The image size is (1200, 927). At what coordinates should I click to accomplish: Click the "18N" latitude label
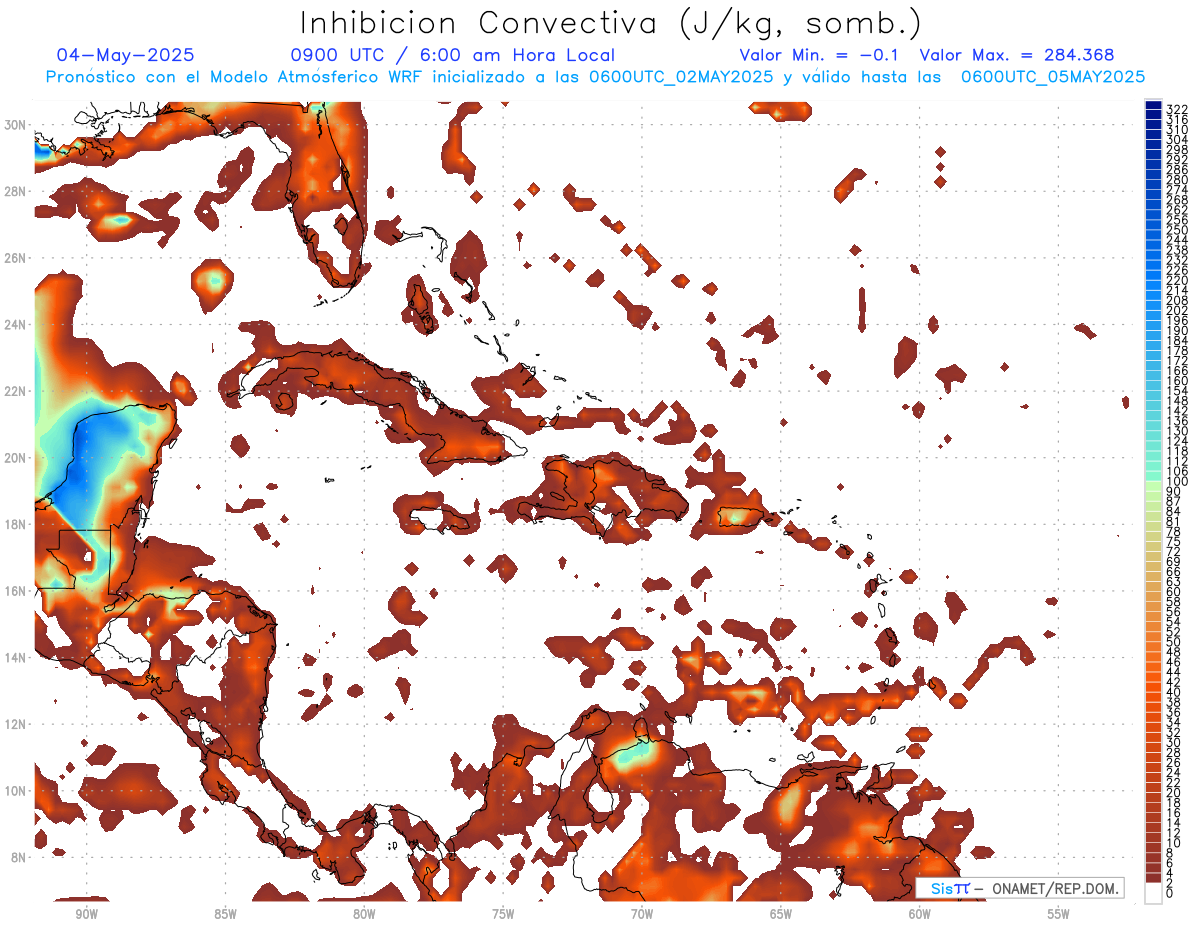(x=15, y=524)
